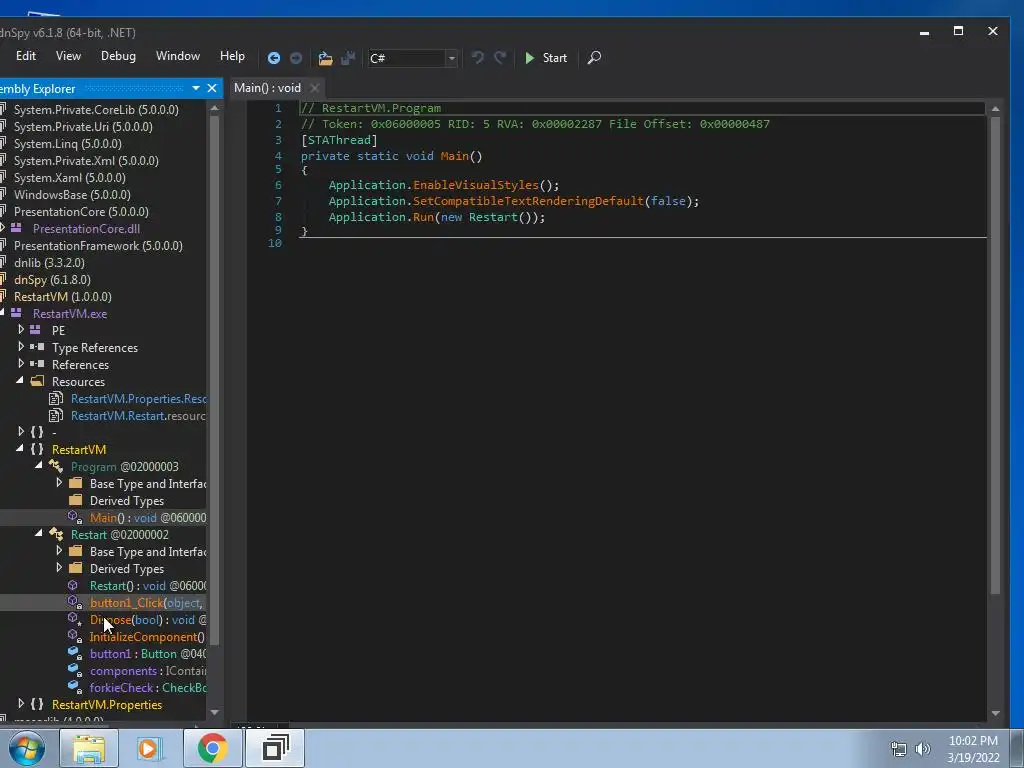Click Assembly Explorer vertical scrollbar thumb

coord(214,379)
